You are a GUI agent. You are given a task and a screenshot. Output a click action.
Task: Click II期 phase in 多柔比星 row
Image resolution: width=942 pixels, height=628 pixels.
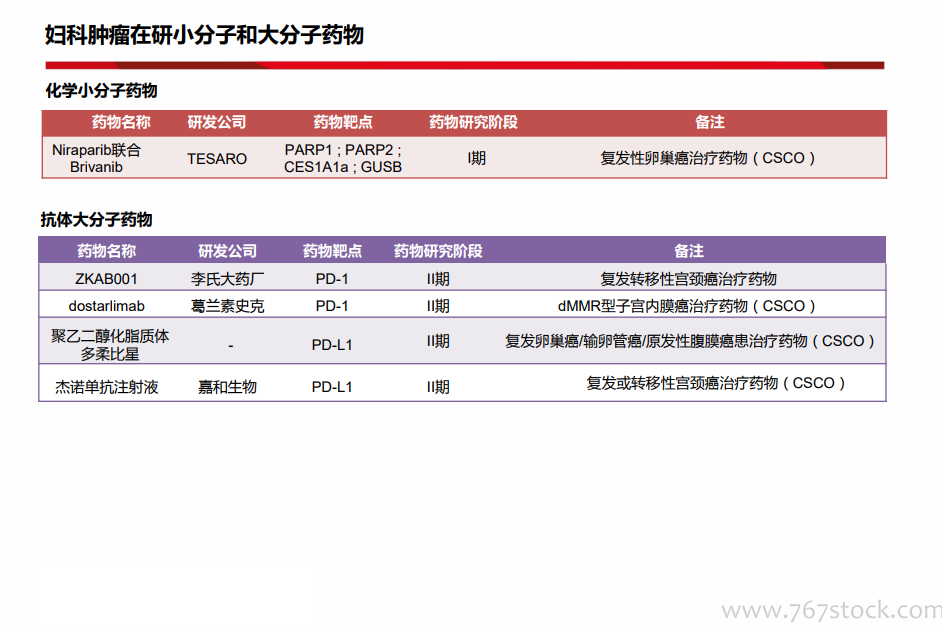(438, 341)
